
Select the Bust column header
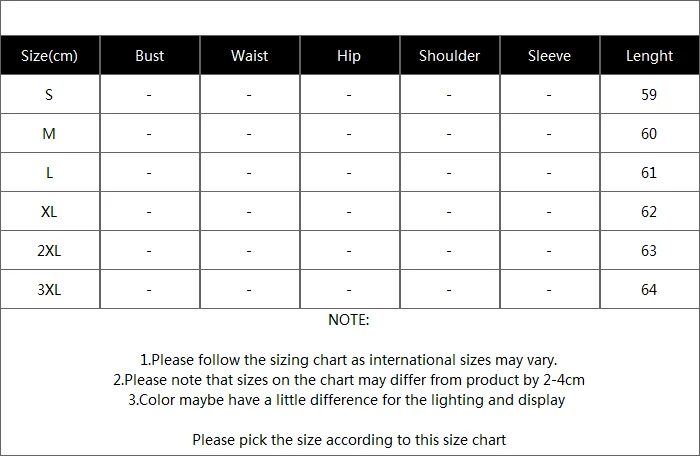(x=150, y=56)
